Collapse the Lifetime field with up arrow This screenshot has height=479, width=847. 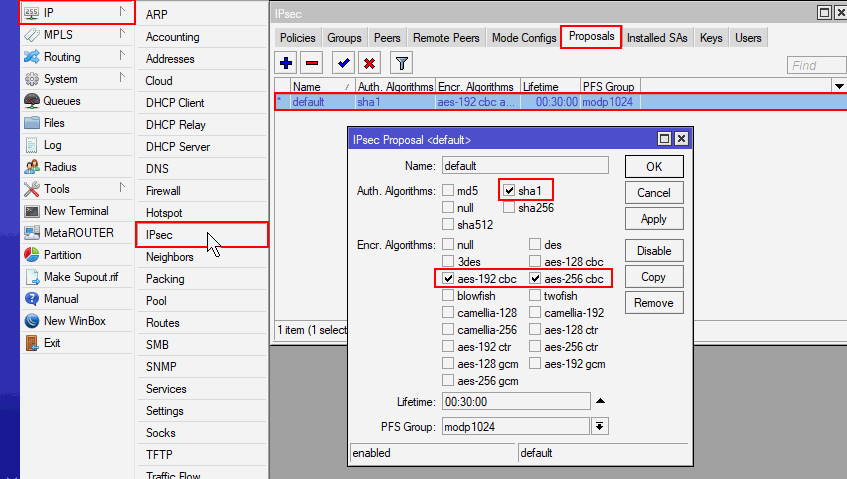point(600,401)
